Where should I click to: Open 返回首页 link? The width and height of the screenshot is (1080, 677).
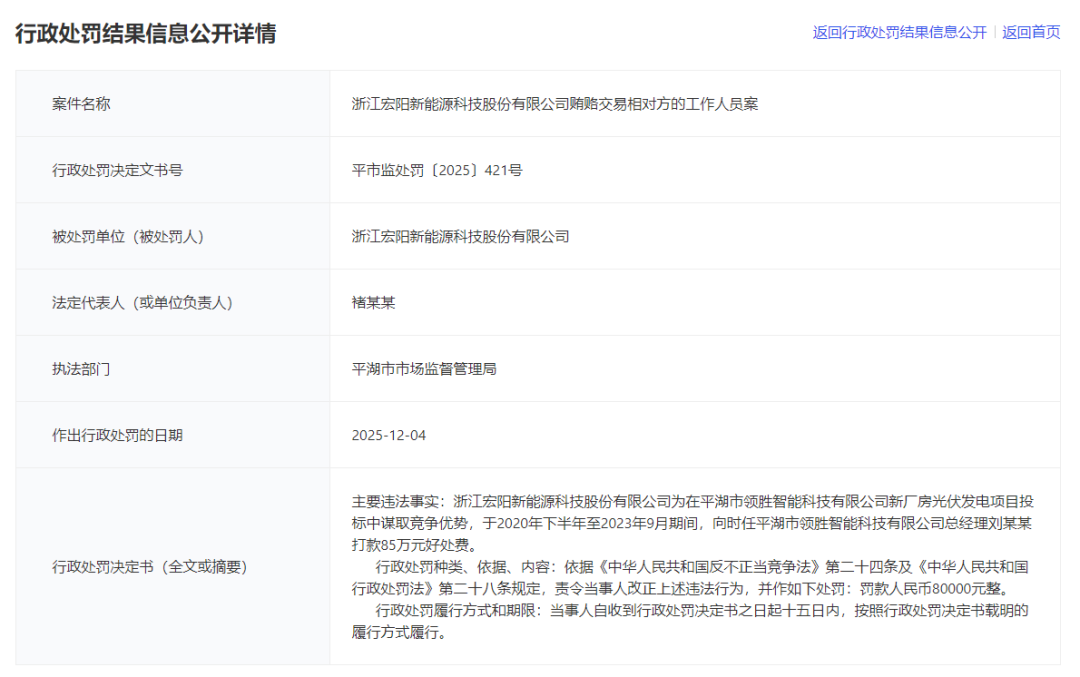point(1030,32)
